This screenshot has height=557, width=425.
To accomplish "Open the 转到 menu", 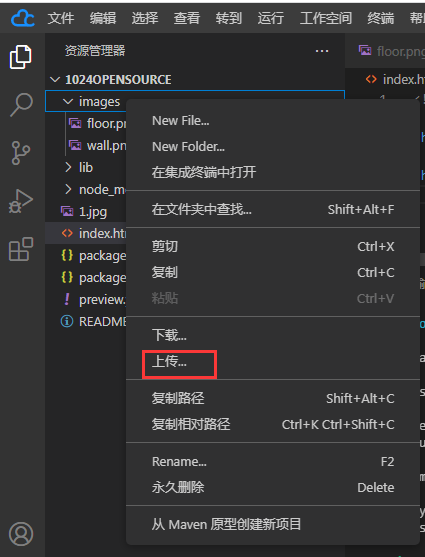I will tap(228, 18).
